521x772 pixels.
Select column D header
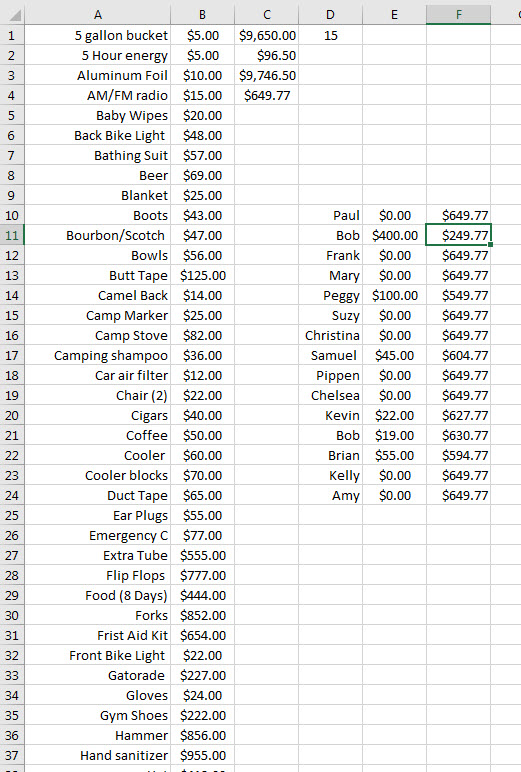click(330, 15)
